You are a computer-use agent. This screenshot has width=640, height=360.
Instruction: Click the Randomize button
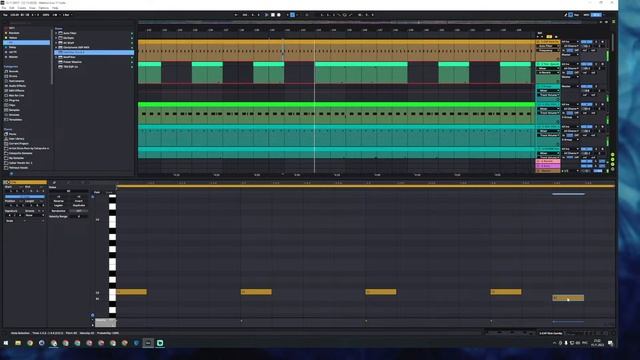58,211
